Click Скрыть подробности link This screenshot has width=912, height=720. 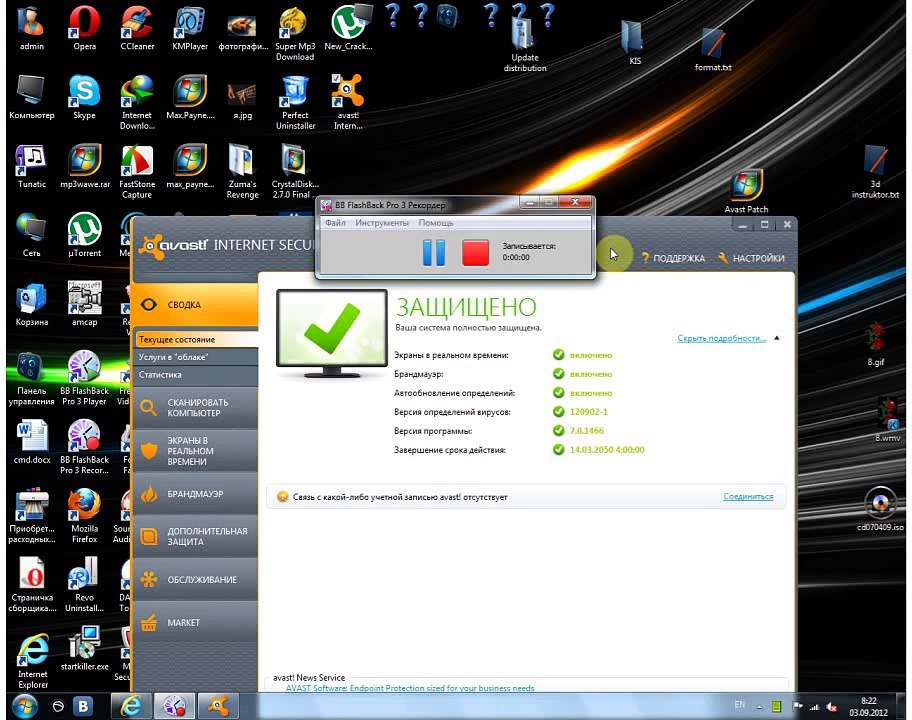[x=722, y=338]
